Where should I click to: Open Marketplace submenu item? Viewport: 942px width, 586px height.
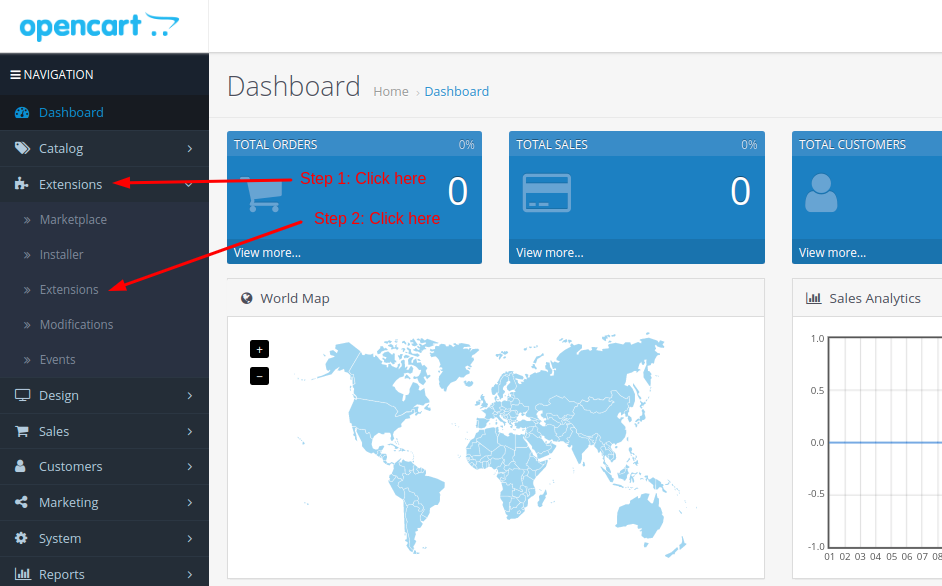tap(73, 219)
